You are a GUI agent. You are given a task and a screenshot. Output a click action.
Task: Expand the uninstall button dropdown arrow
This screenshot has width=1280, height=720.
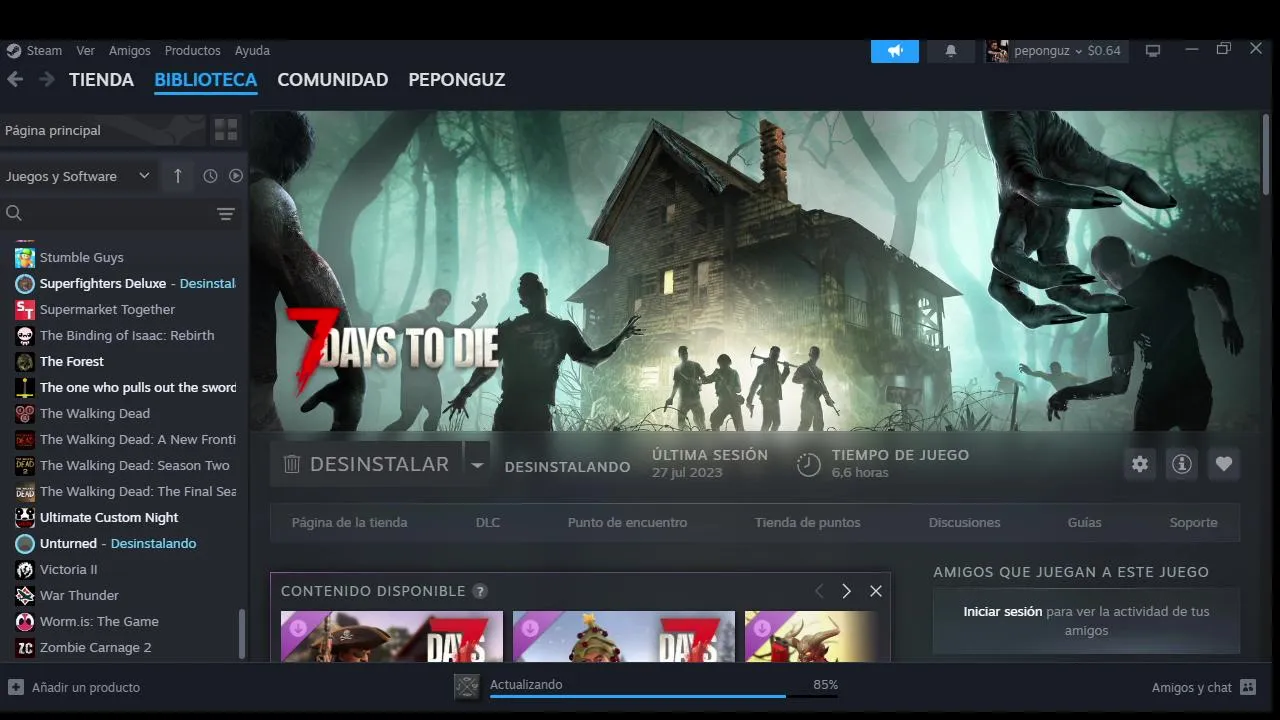tap(477, 465)
